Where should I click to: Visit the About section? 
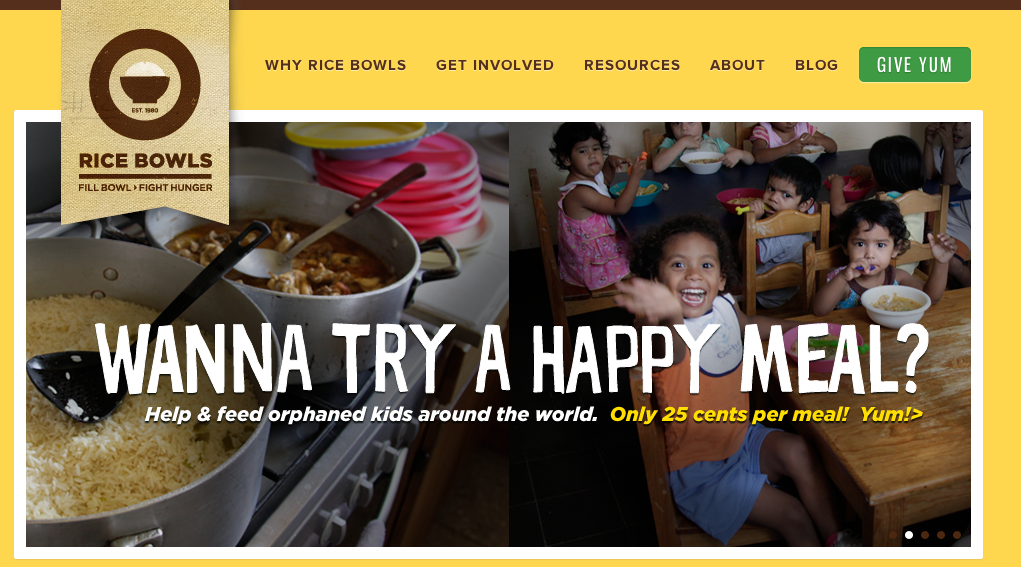point(737,65)
